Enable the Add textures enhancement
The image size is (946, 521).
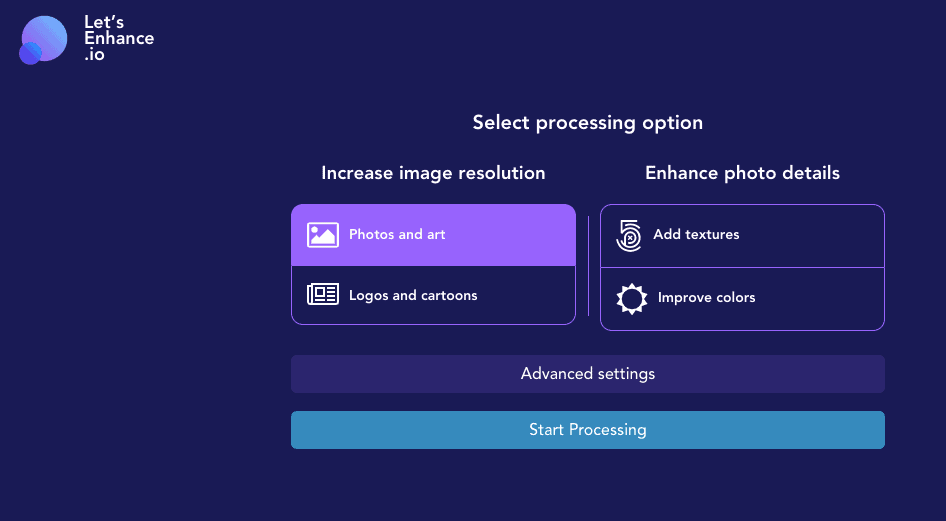(742, 236)
